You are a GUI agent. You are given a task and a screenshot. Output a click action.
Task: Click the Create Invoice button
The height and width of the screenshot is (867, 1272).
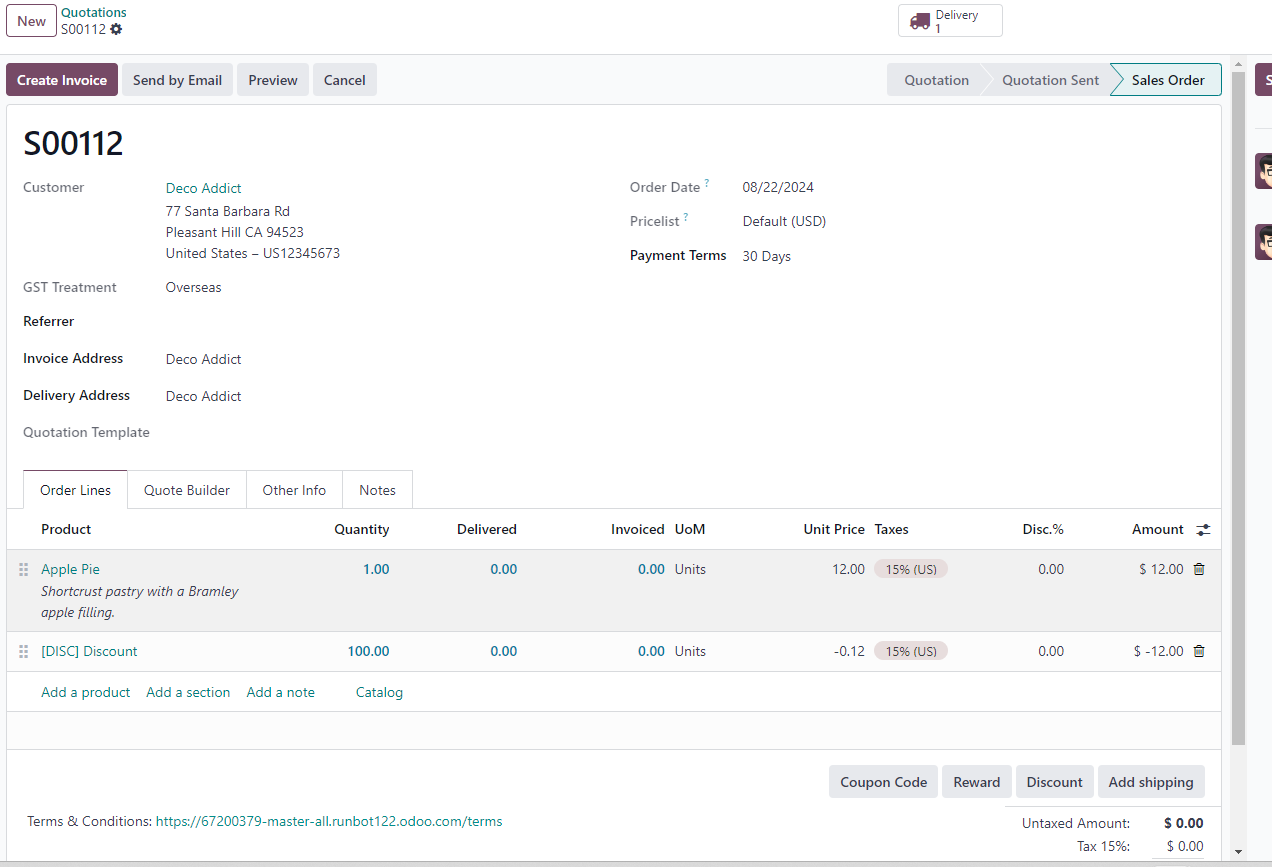click(x=62, y=80)
